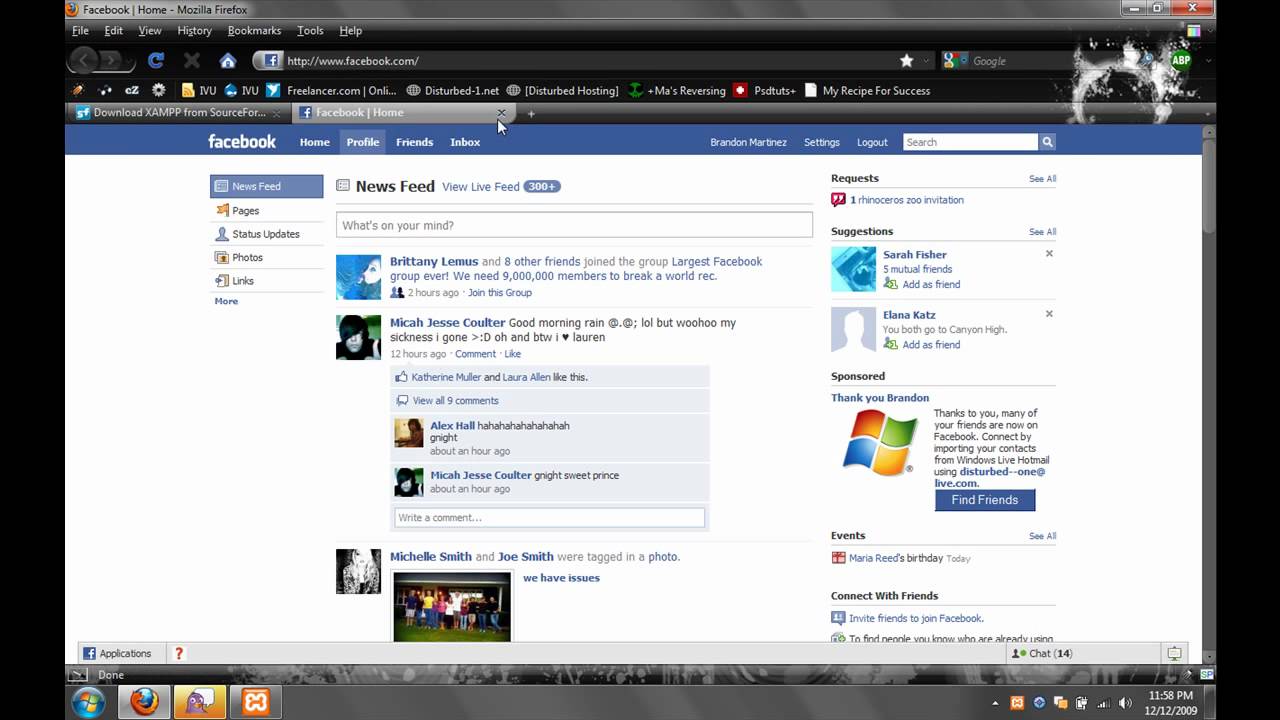Screen dimensions: 1280x720
Task: Open Applications in the bottom bar
Action: click(117, 653)
